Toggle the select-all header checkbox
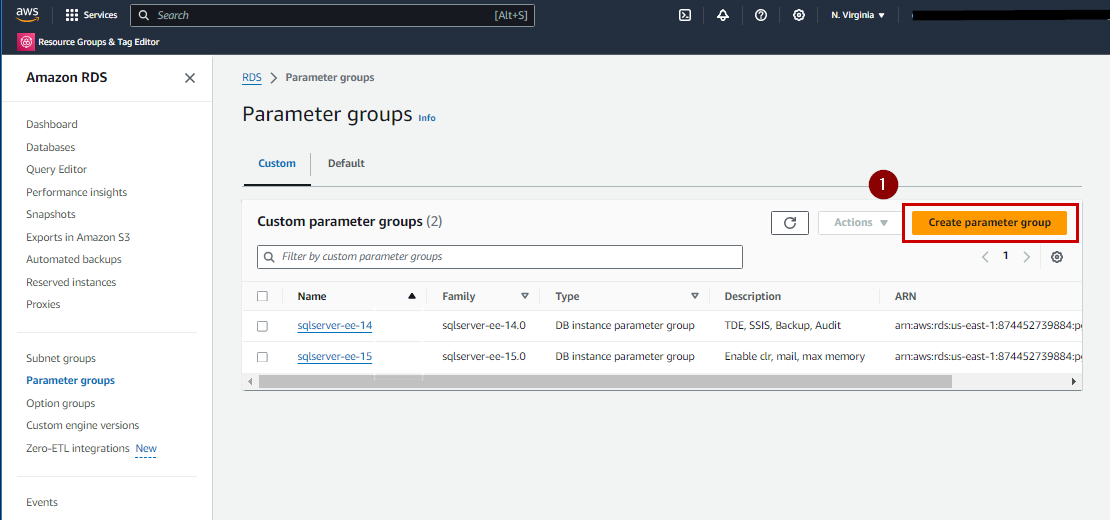Image resolution: width=1110 pixels, height=520 pixels. click(262, 297)
